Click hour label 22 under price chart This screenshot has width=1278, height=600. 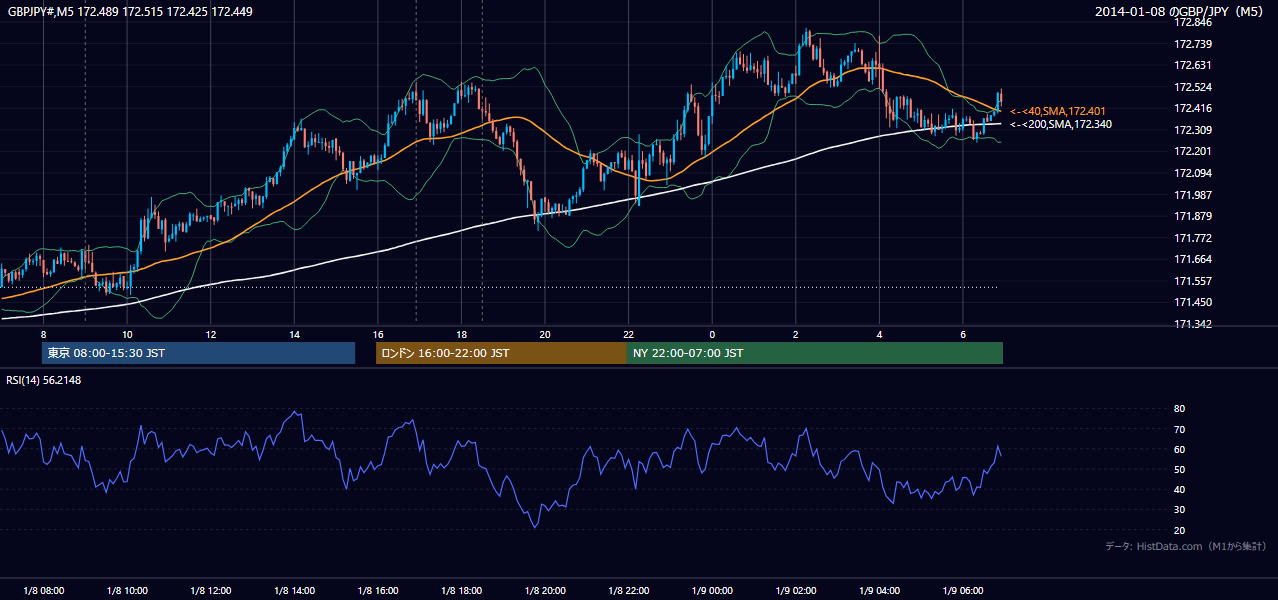click(629, 334)
